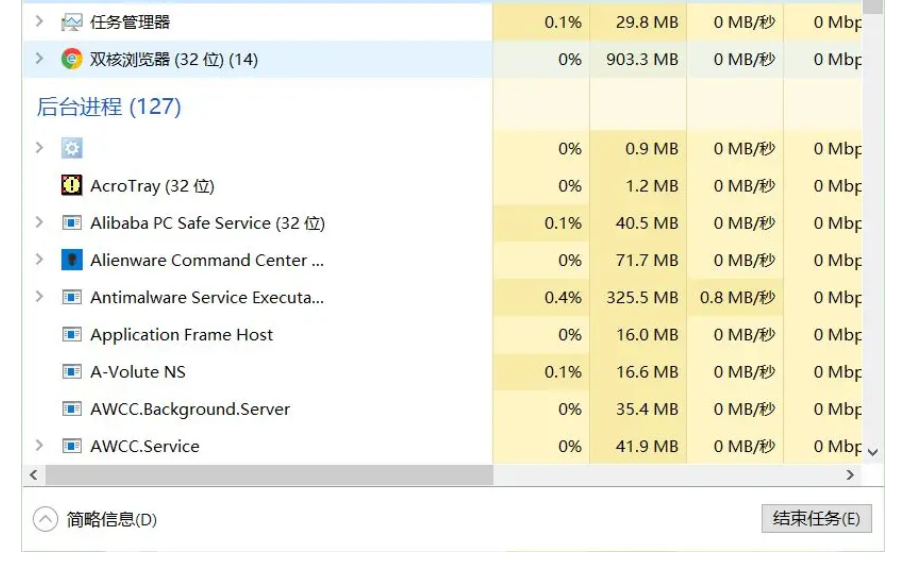Select the AWCC.Background.Server process

click(190, 409)
